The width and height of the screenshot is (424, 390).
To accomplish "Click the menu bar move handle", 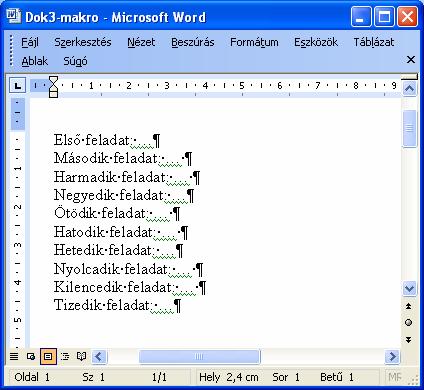I will pyautogui.click(x=11, y=51).
